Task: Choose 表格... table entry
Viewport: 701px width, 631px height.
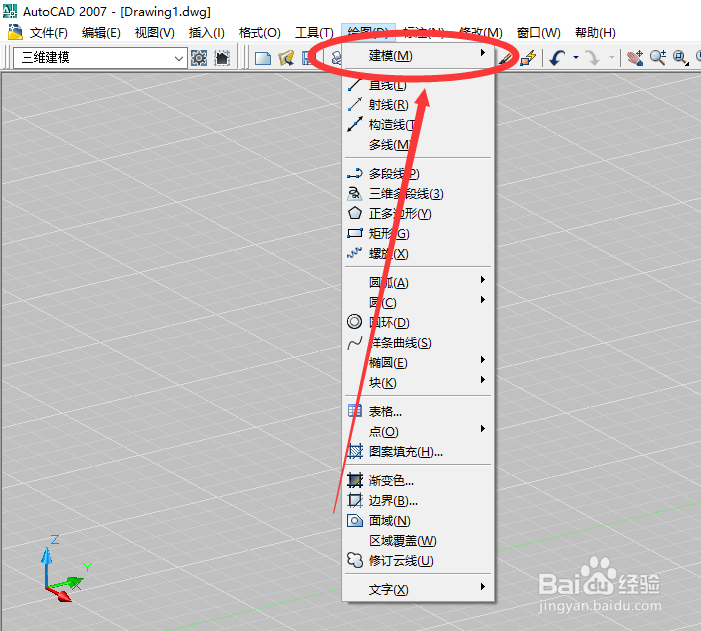Action: coord(418,411)
